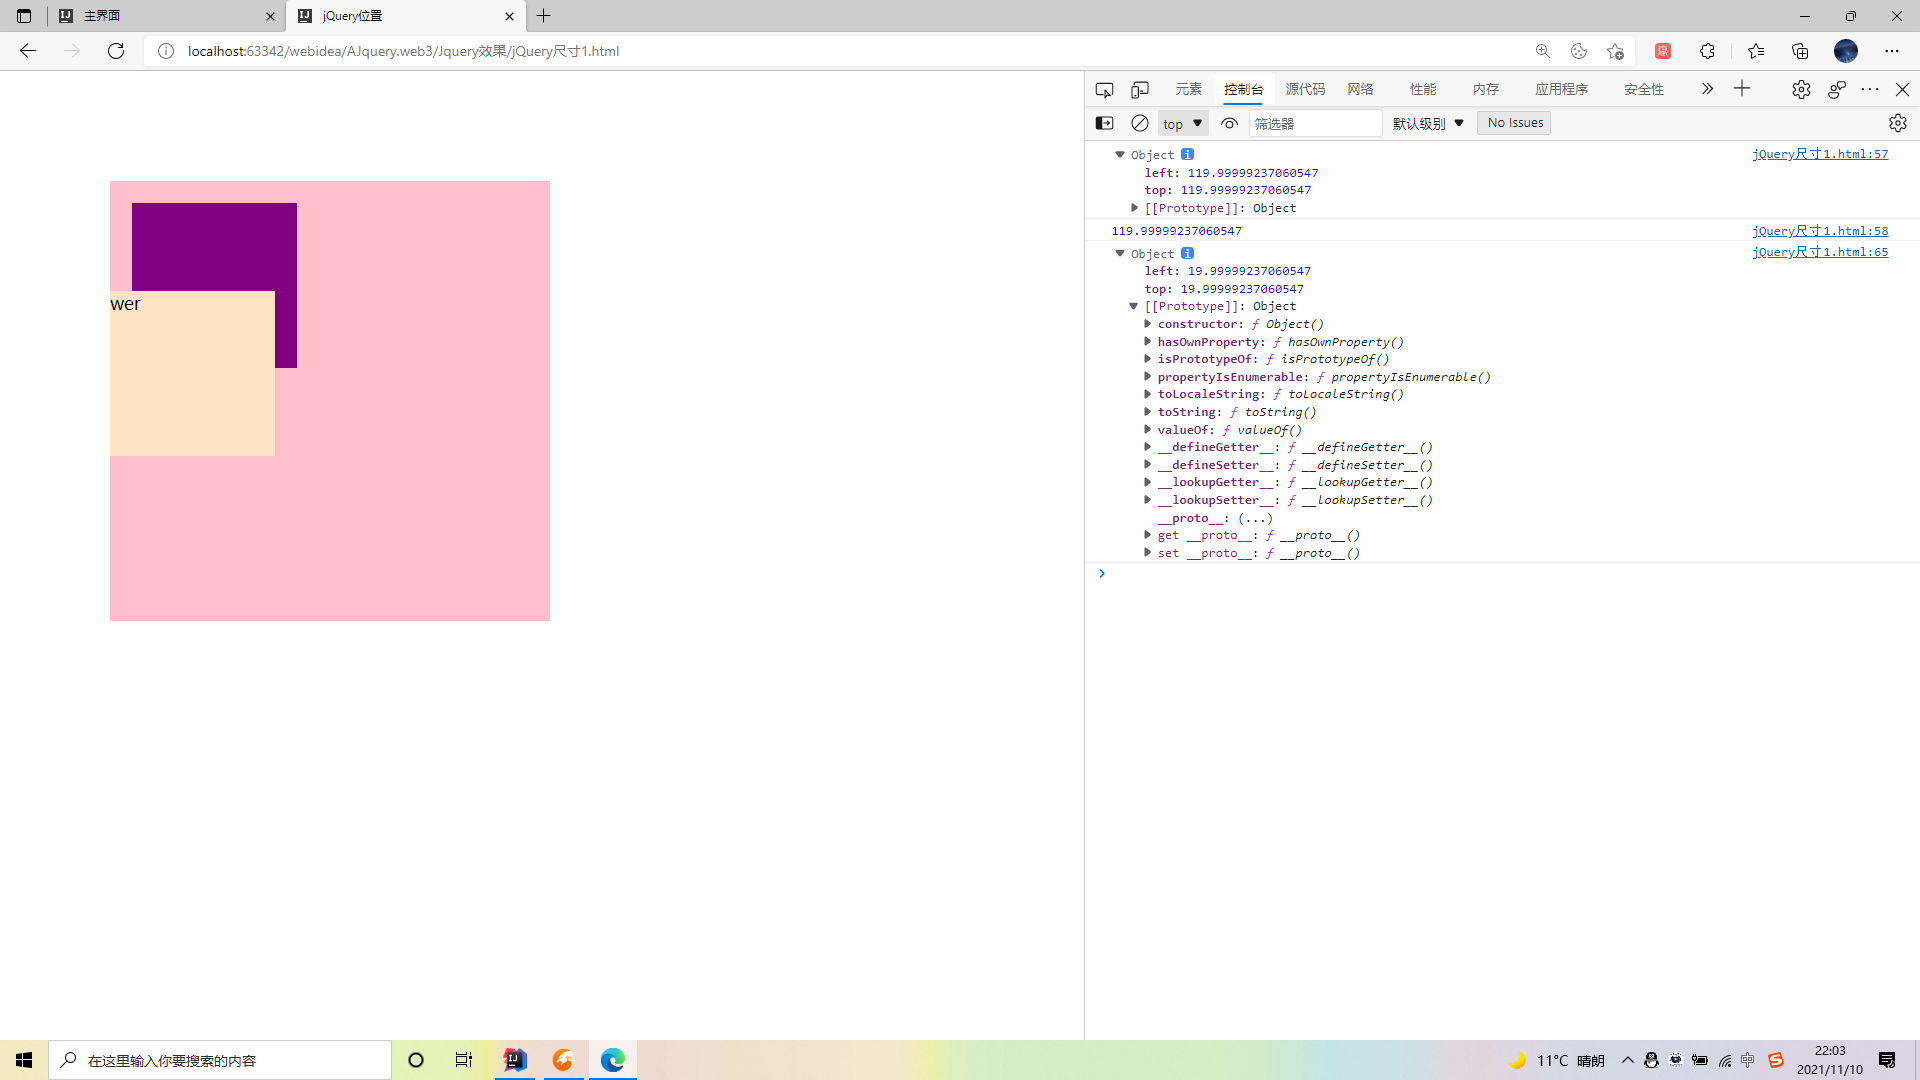
Task: Click the browser refresh button
Action: pos(116,51)
